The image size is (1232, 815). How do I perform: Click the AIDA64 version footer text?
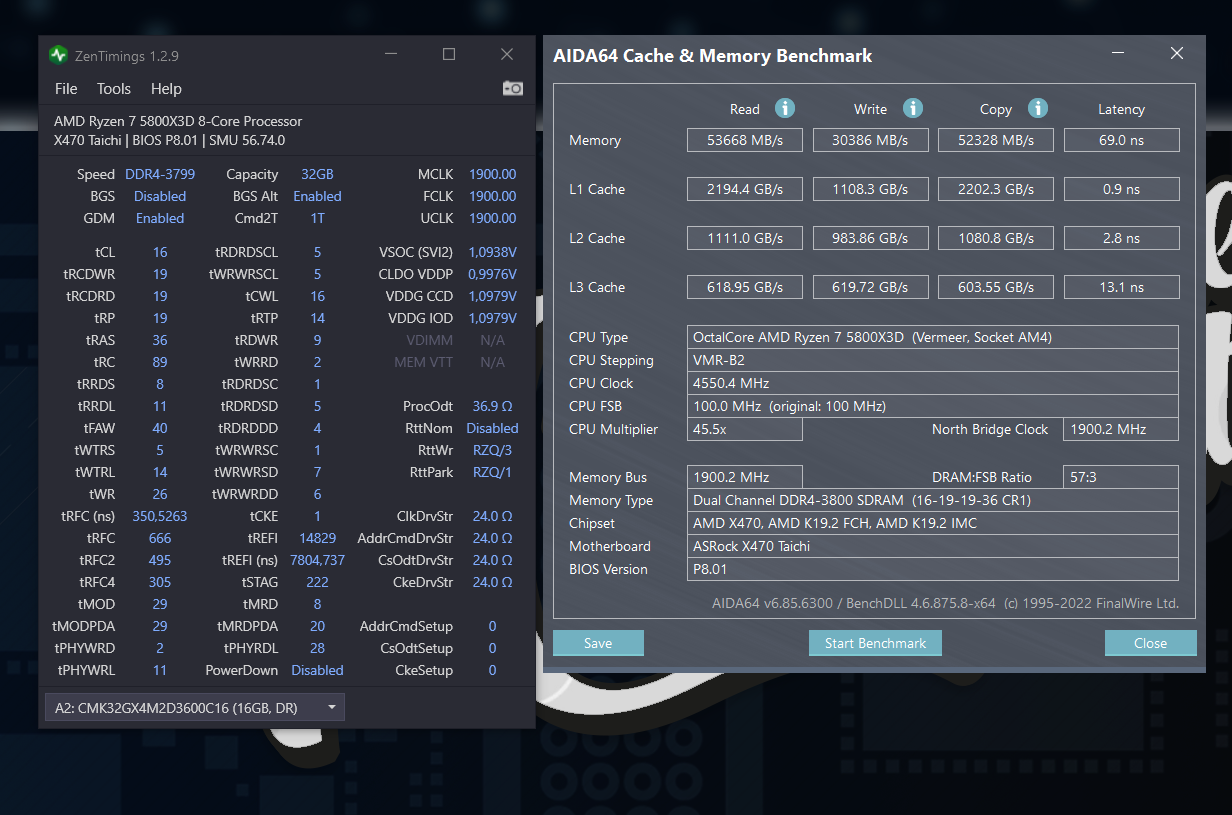pyautogui.click(x=945, y=603)
